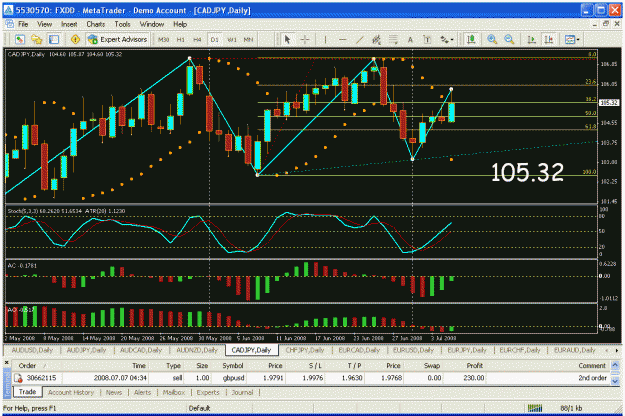Open the Profiles star-folder icon
This screenshot has width=625, height=416.
(37, 39)
